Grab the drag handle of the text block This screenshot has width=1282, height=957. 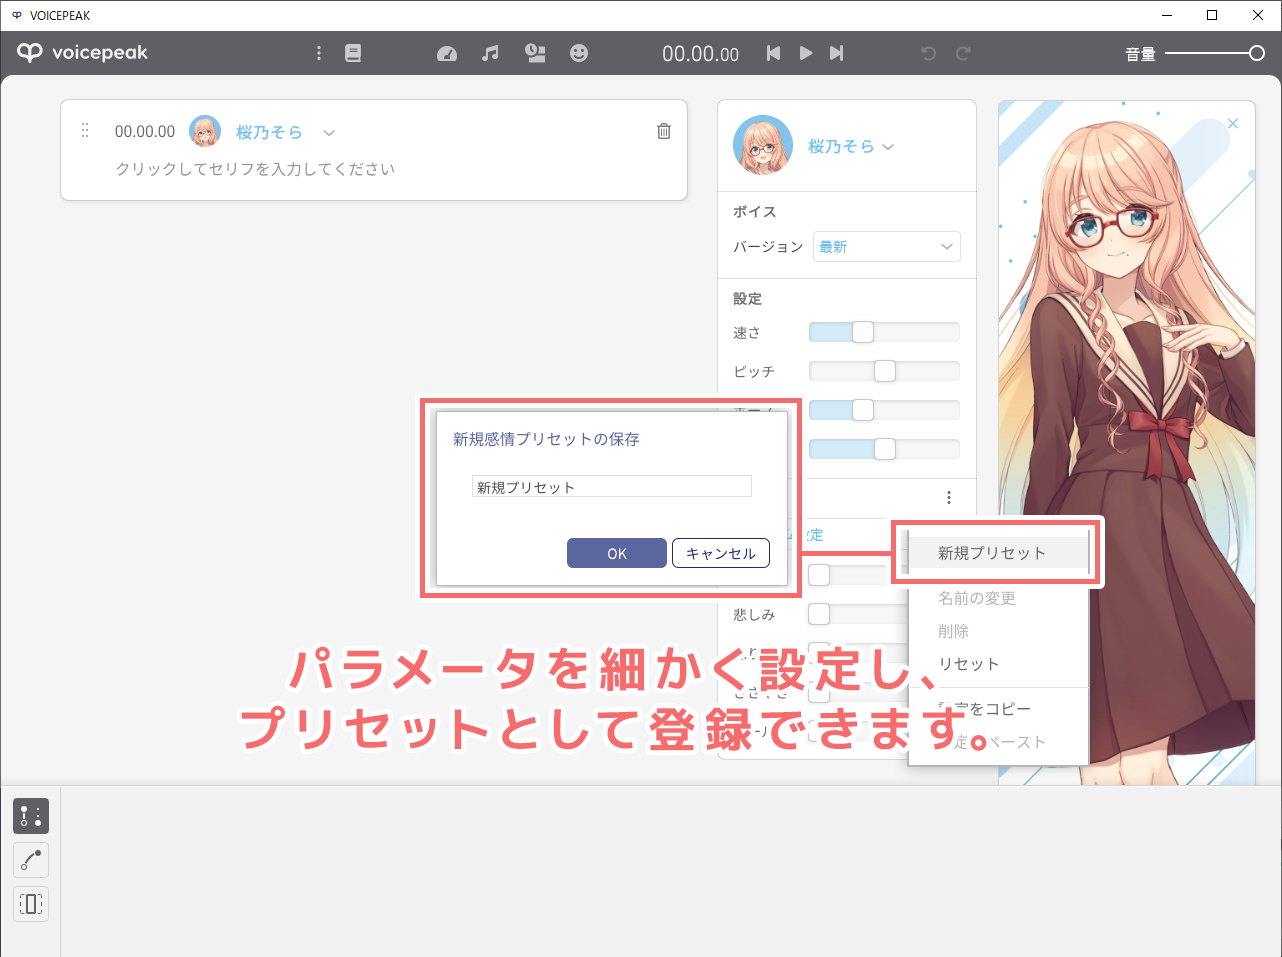[85, 131]
